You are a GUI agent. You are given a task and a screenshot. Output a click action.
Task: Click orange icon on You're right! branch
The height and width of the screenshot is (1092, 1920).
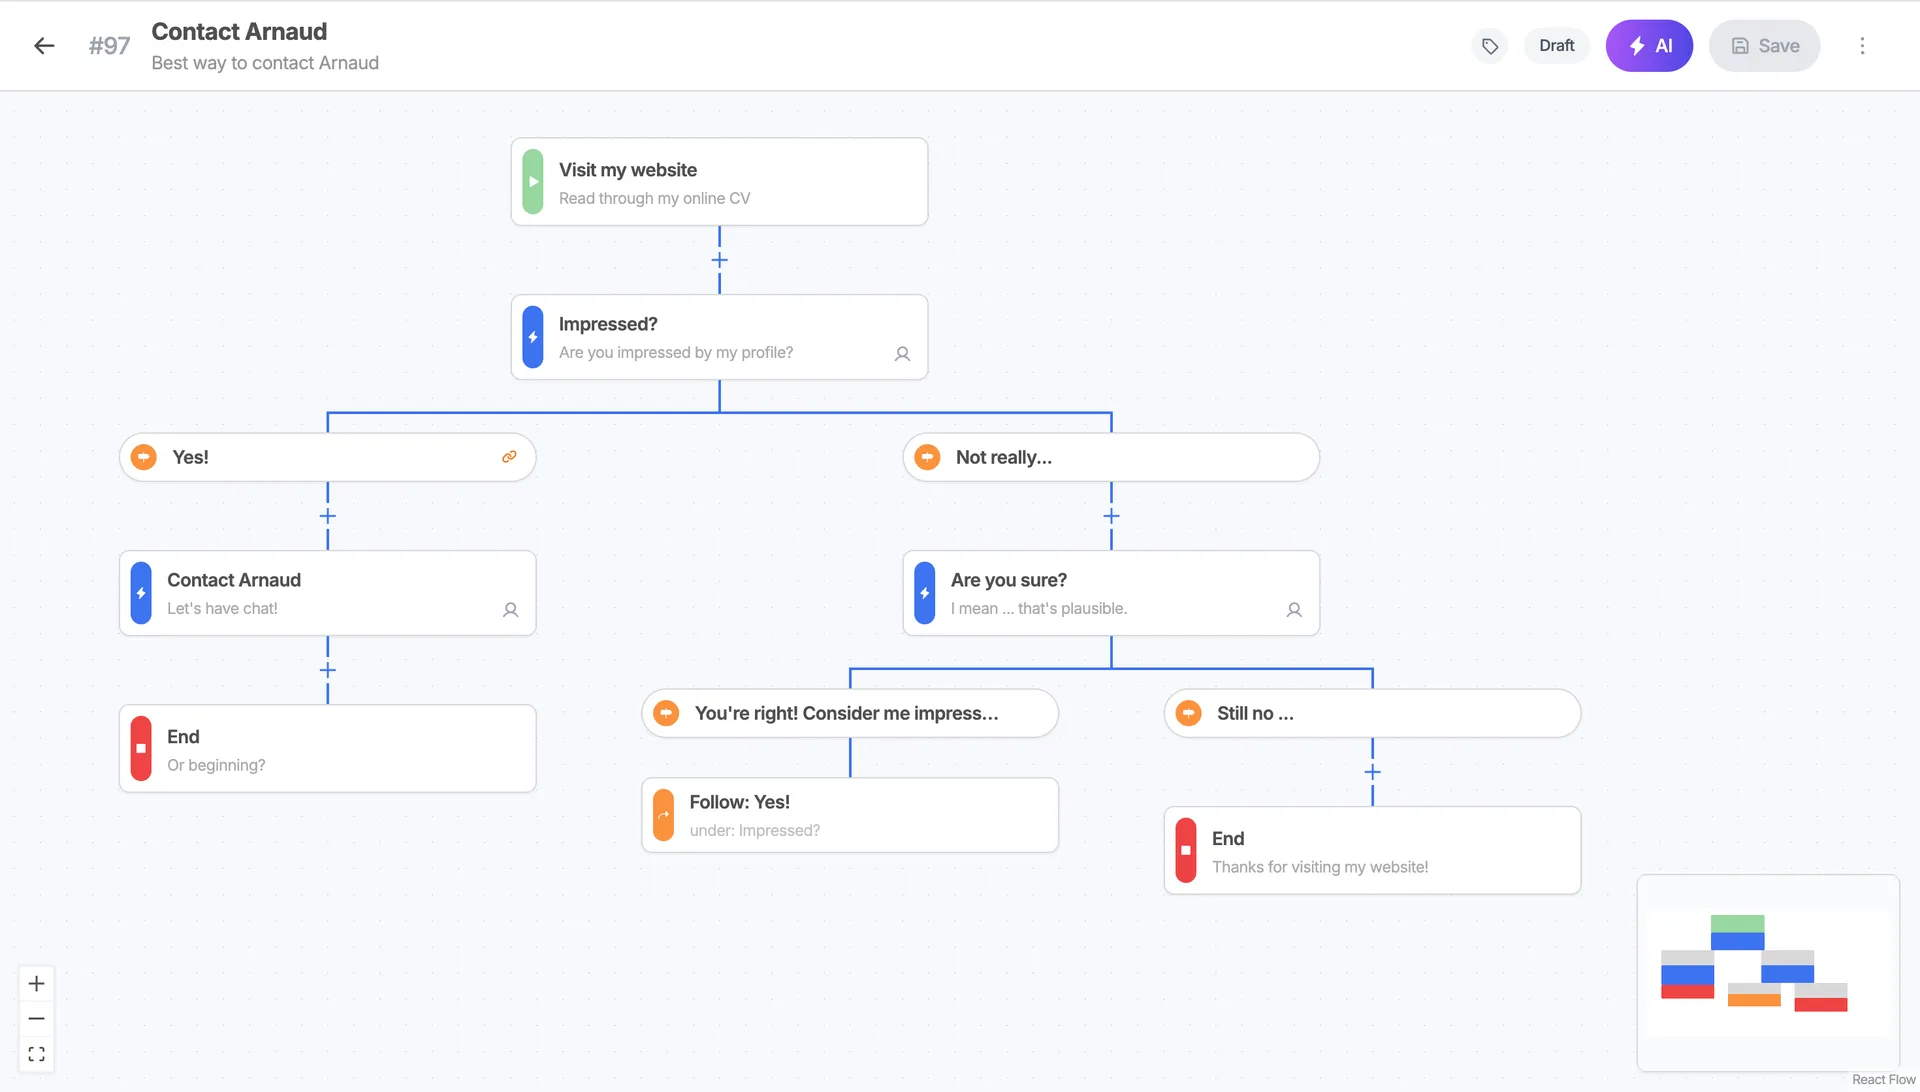point(666,713)
